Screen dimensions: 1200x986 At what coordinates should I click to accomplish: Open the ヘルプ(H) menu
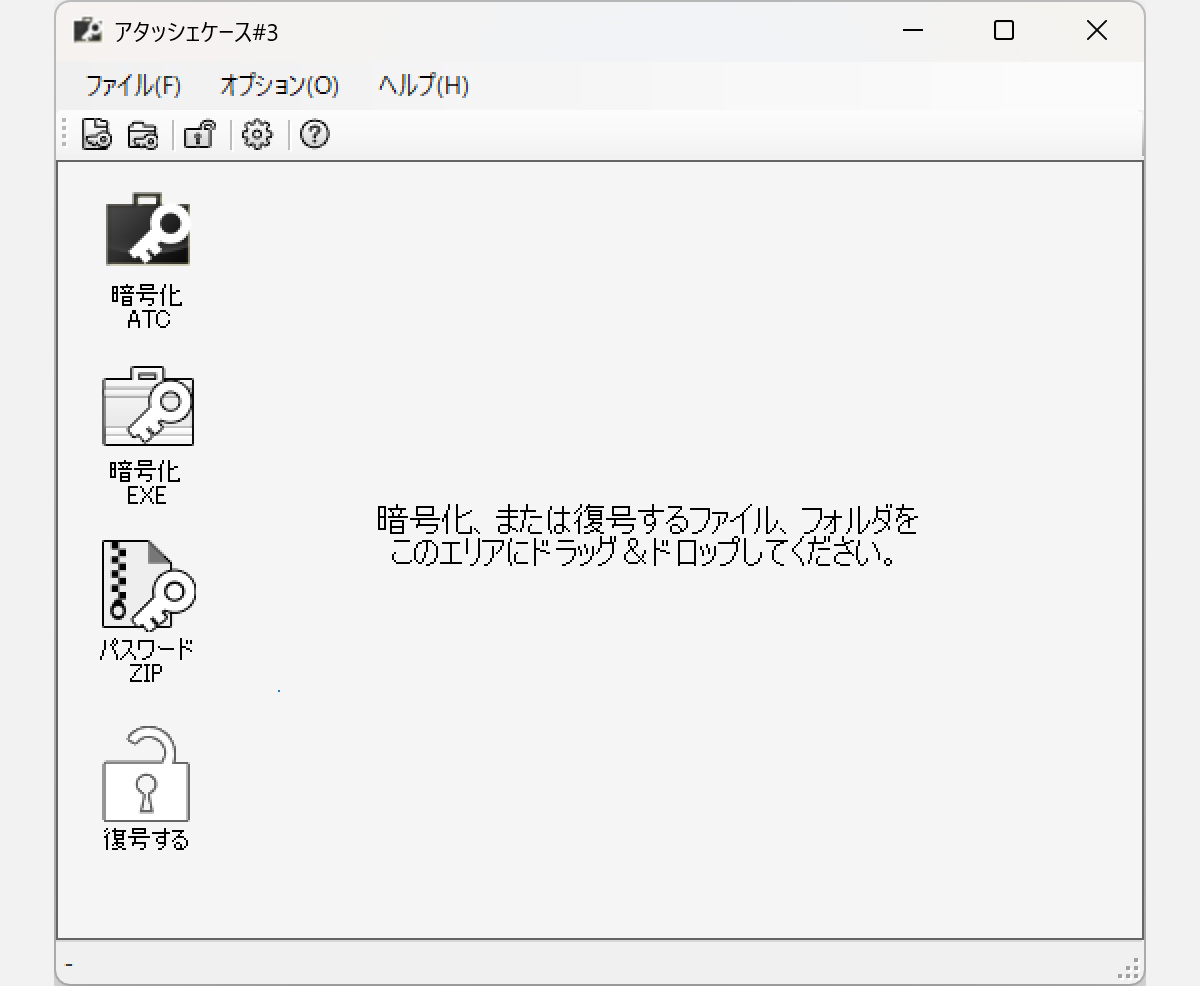[423, 86]
